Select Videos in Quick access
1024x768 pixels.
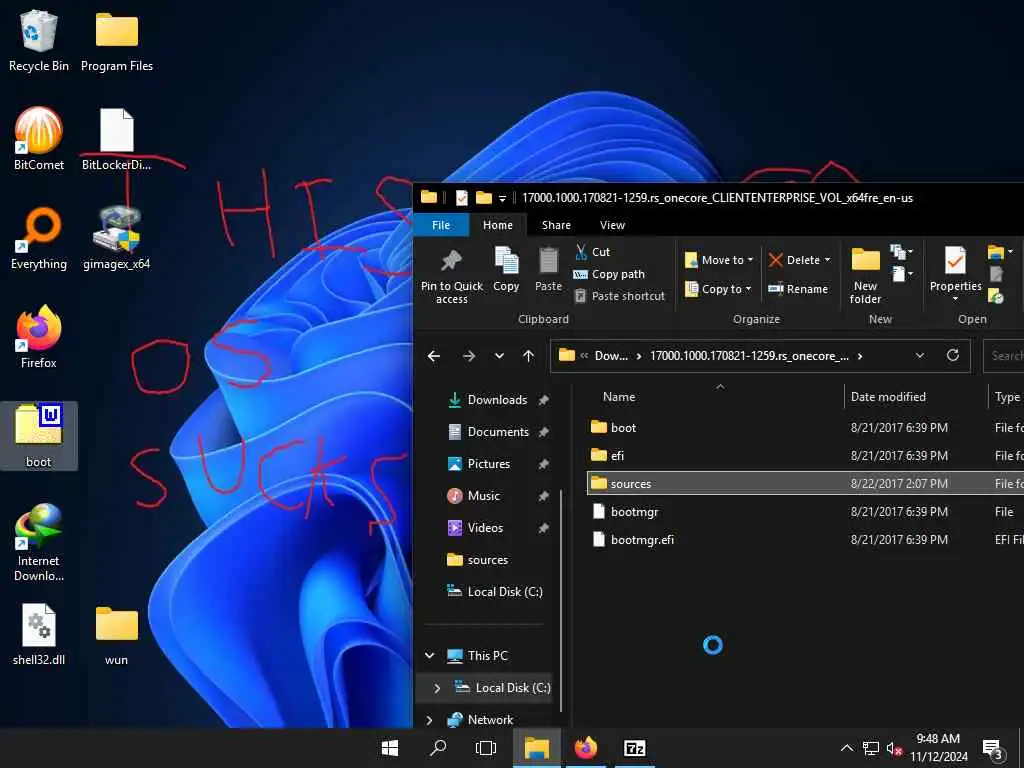click(485, 528)
